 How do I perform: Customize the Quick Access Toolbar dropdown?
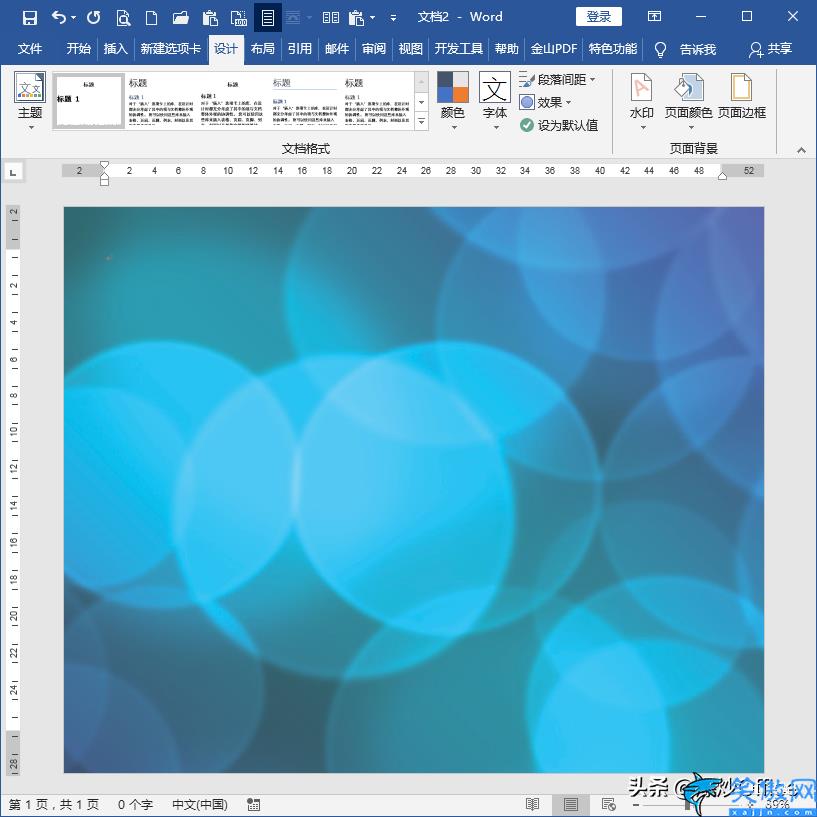393,18
